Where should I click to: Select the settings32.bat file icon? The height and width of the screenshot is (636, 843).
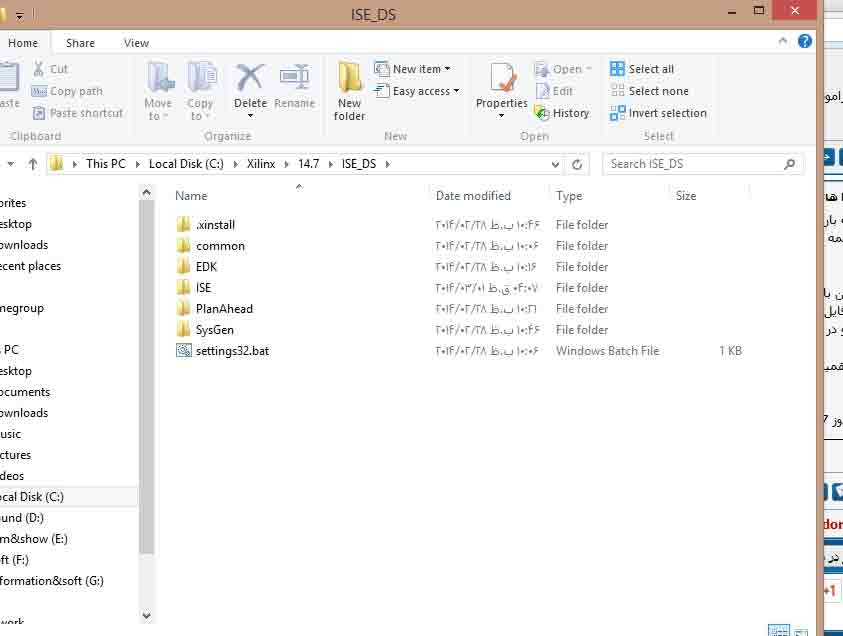coord(184,351)
